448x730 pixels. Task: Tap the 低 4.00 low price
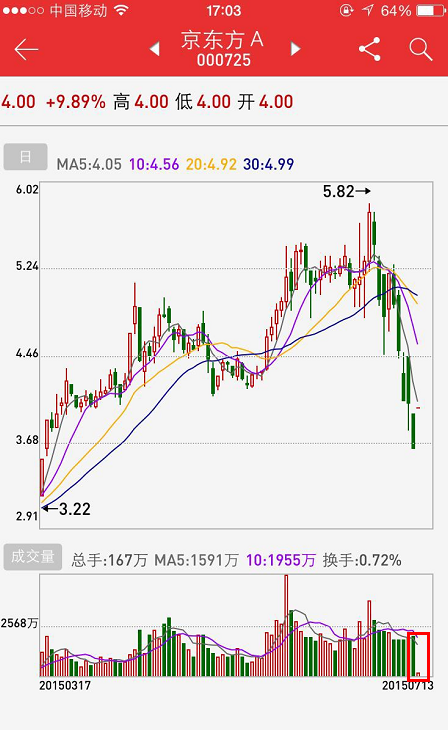coord(203,101)
